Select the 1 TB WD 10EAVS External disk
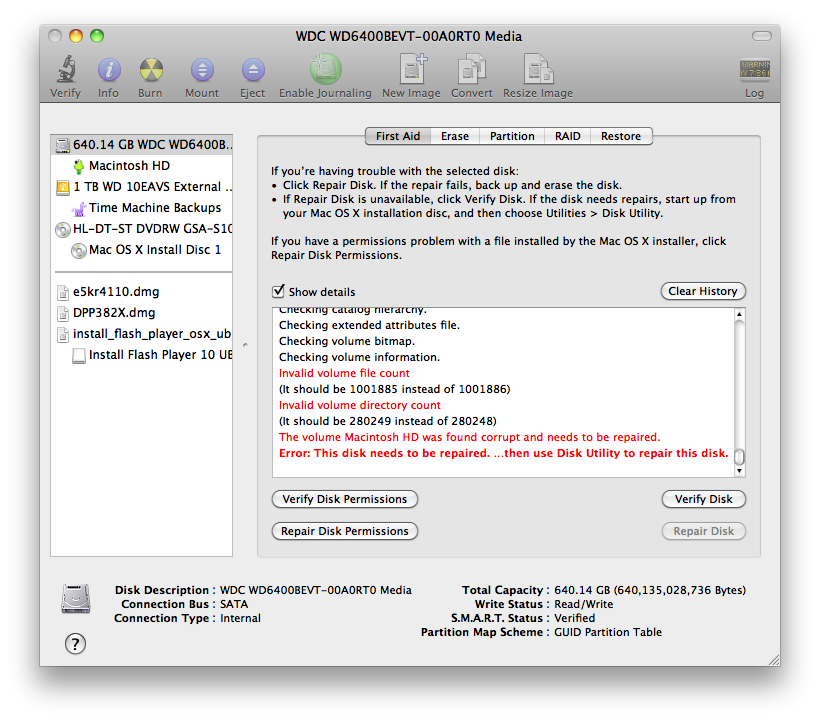 coord(142,187)
